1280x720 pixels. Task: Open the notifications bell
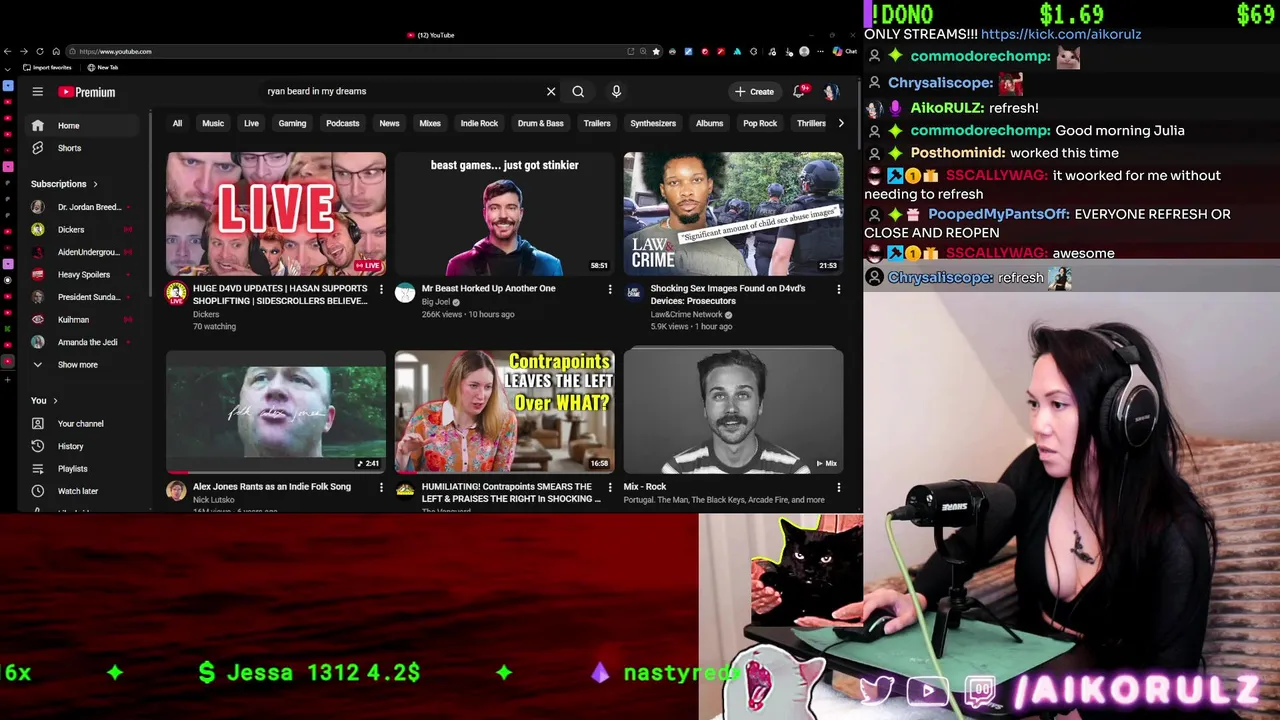(799, 91)
